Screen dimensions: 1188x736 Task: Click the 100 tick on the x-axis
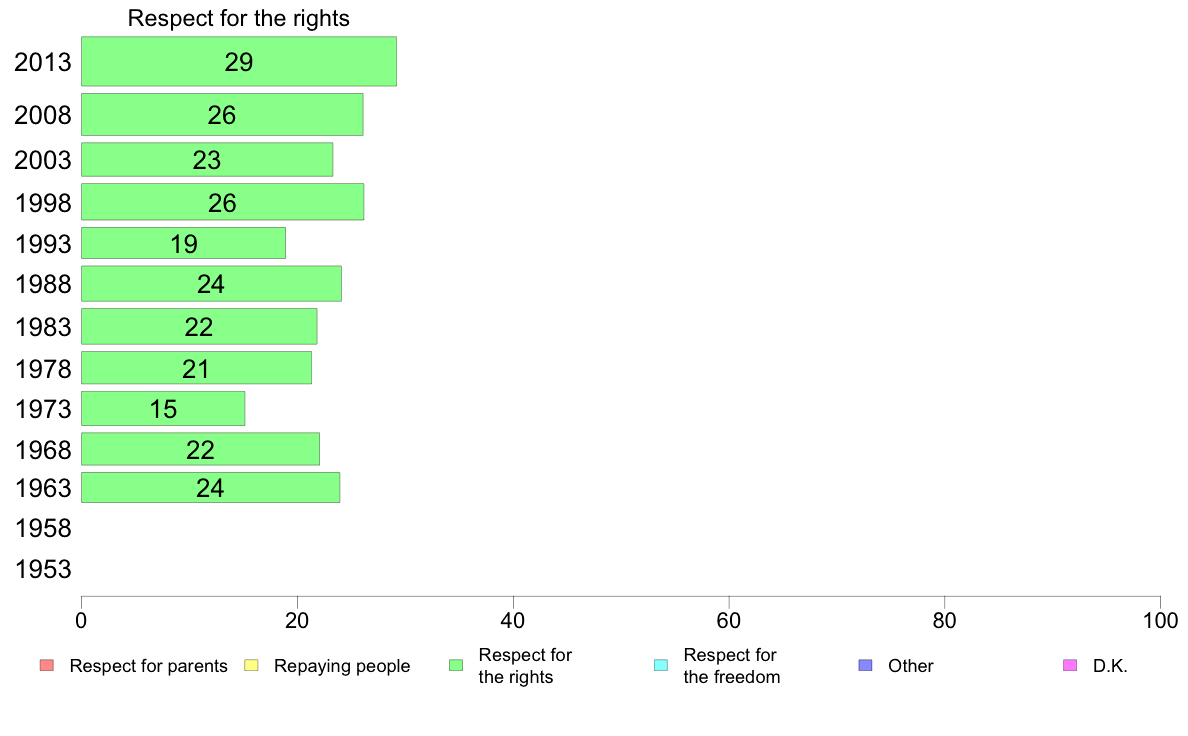1160,621
